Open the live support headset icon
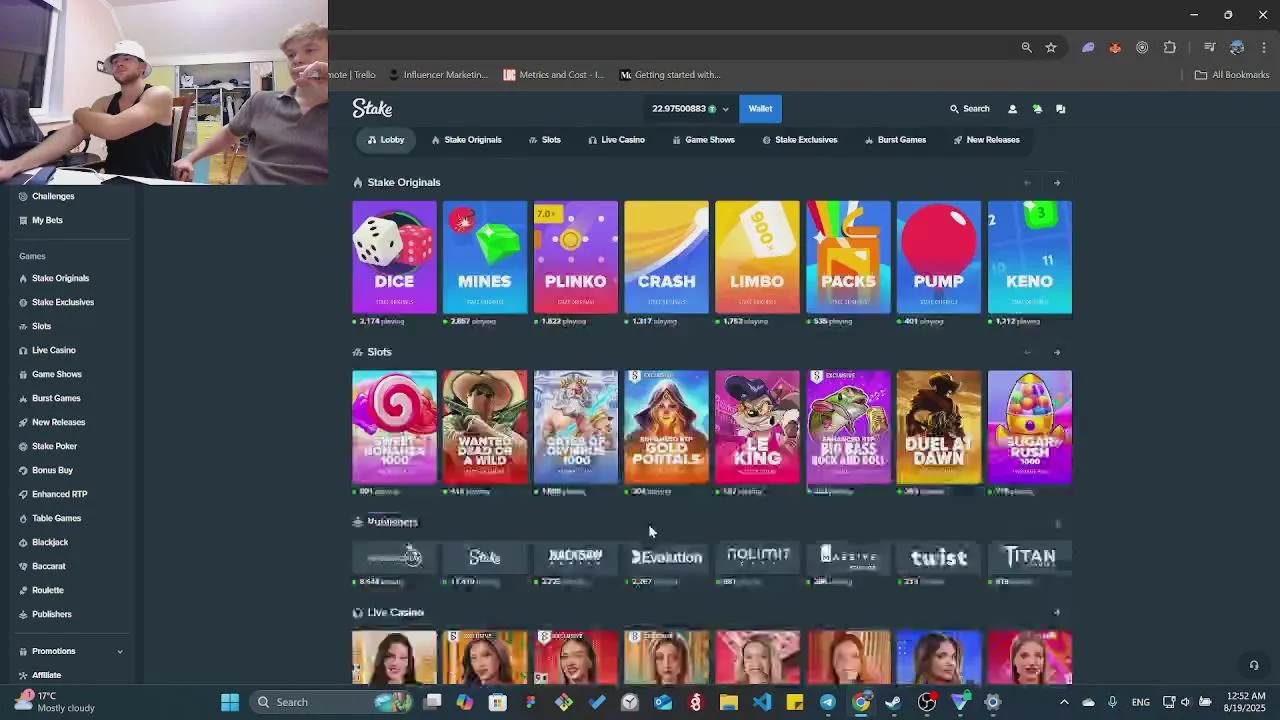This screenshot has height=720, width=1280. pyautogui.click(x=1253, y=666)
